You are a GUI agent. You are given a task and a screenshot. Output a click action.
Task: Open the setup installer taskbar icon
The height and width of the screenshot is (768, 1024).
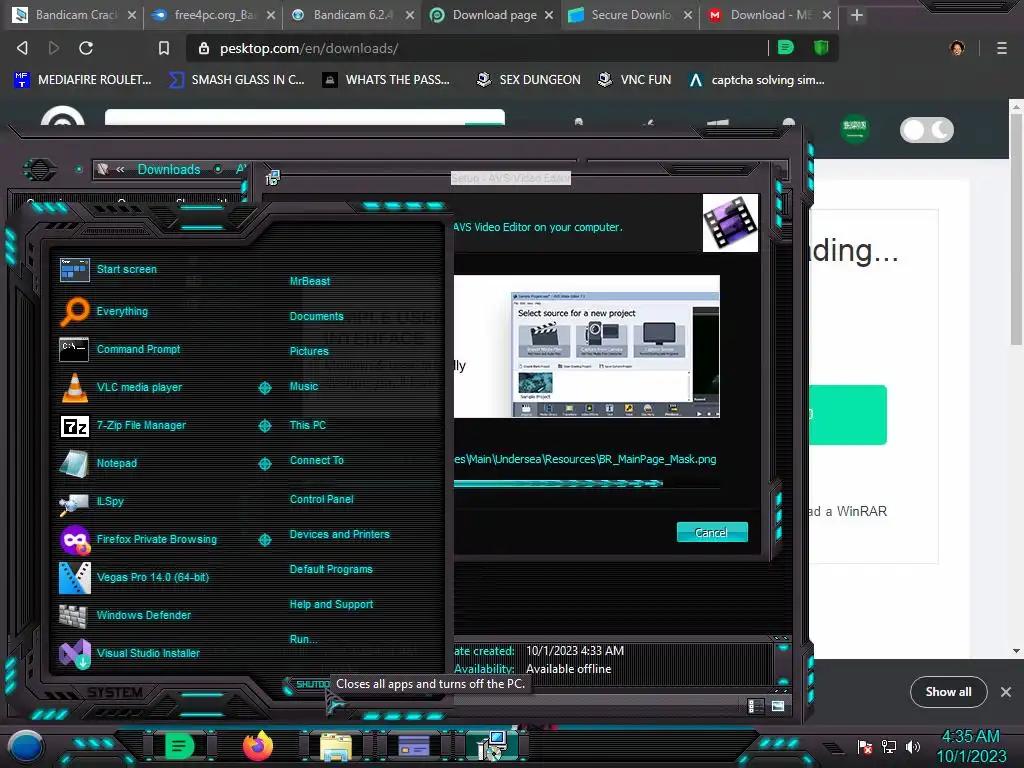click(x=492, y=746)
